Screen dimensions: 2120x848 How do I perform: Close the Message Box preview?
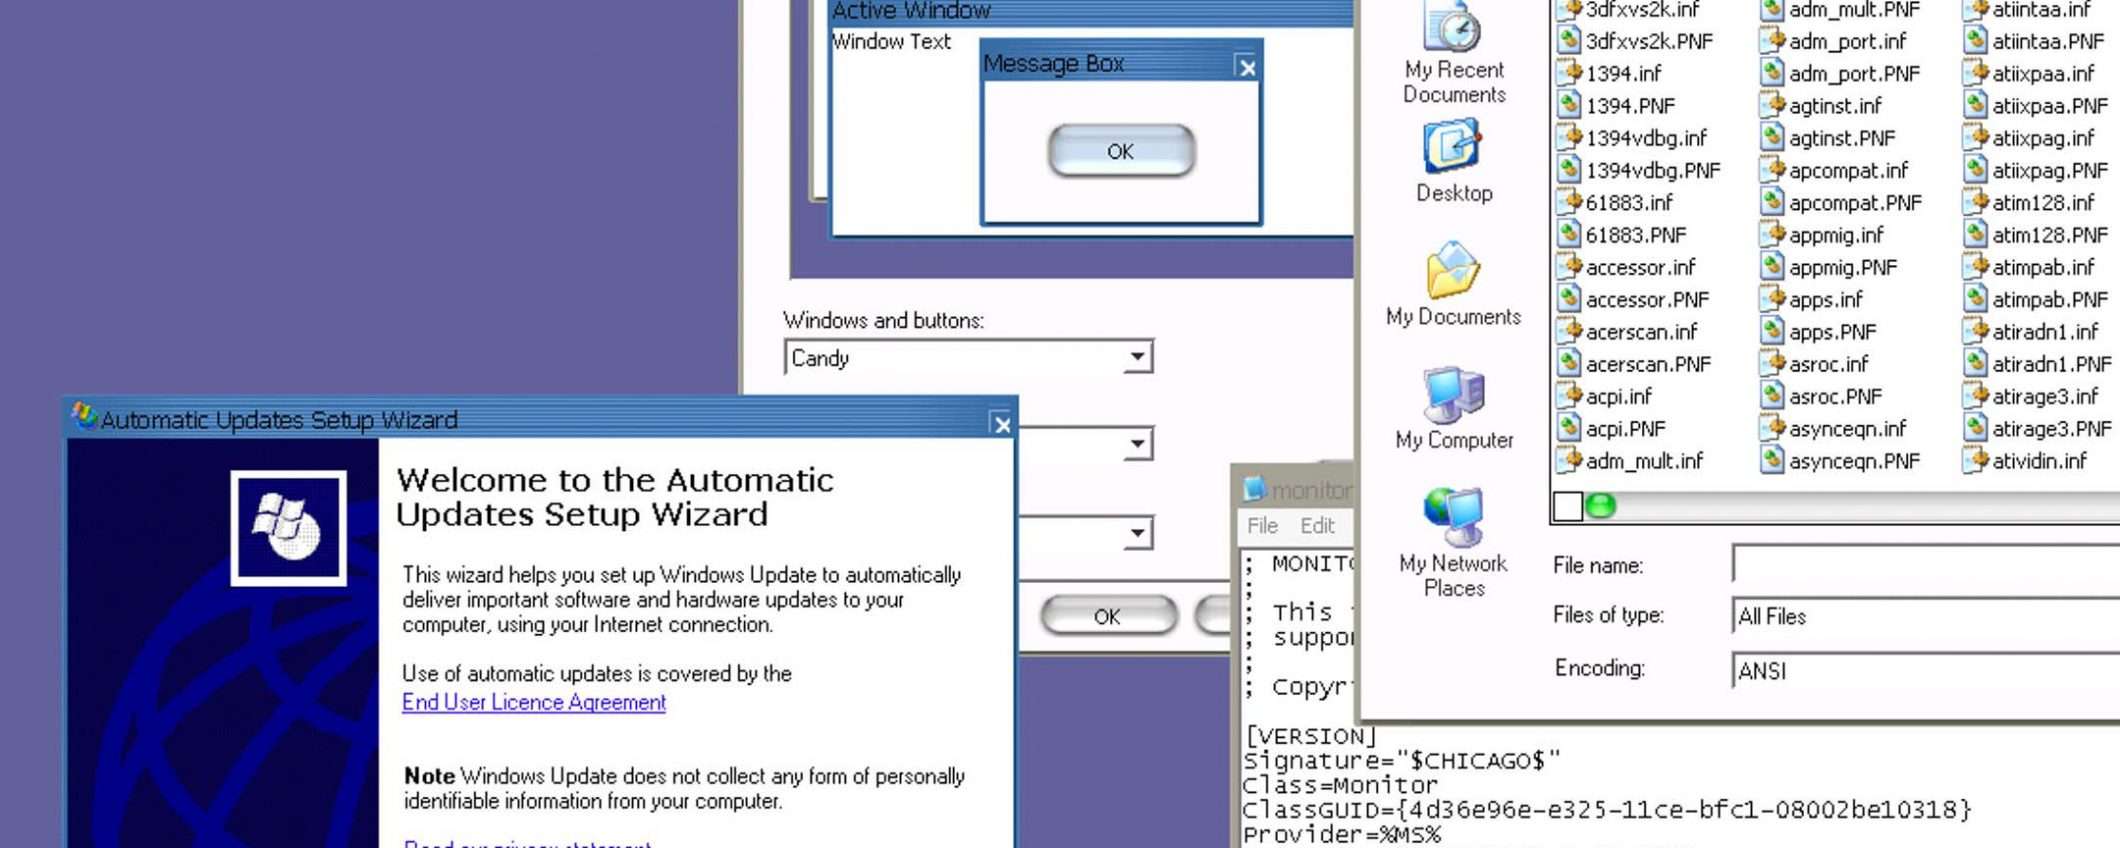point(1247,67)
